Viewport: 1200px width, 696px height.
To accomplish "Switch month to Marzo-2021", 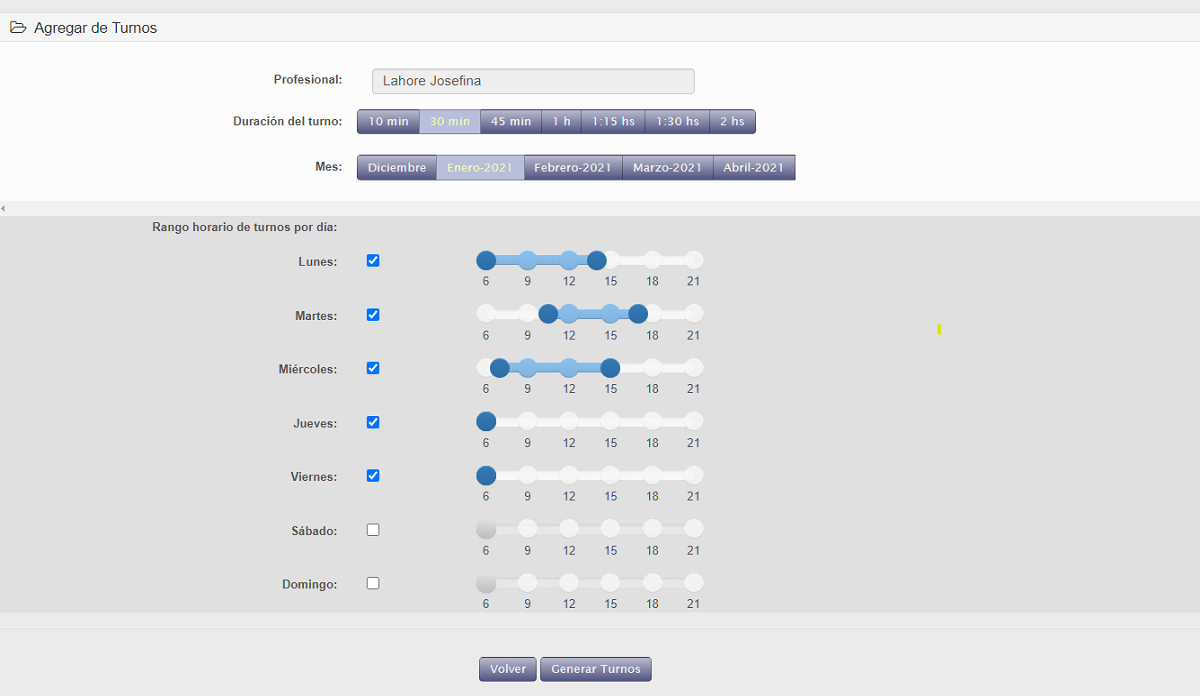I will click(x=667, y=167).
